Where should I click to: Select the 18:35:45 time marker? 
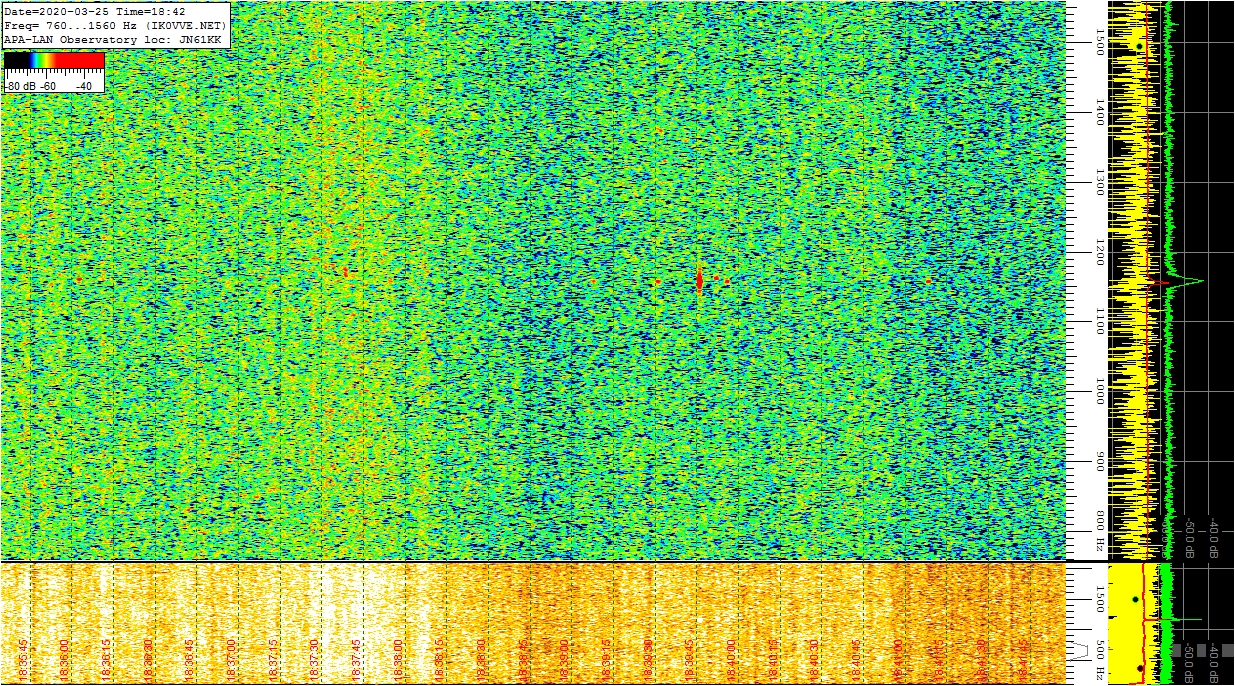(23, 661)
